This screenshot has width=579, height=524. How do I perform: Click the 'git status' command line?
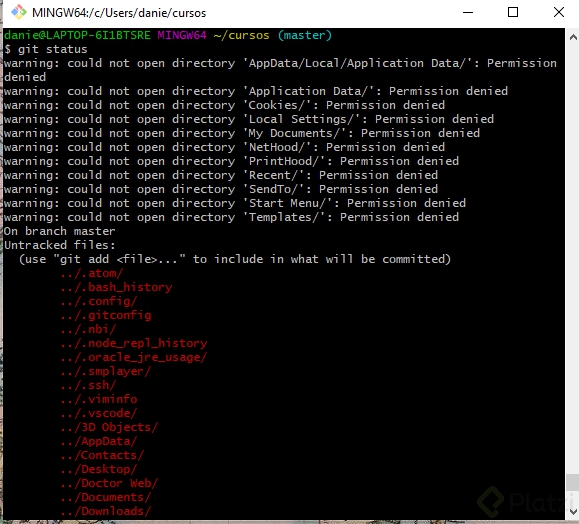(46, 49)
